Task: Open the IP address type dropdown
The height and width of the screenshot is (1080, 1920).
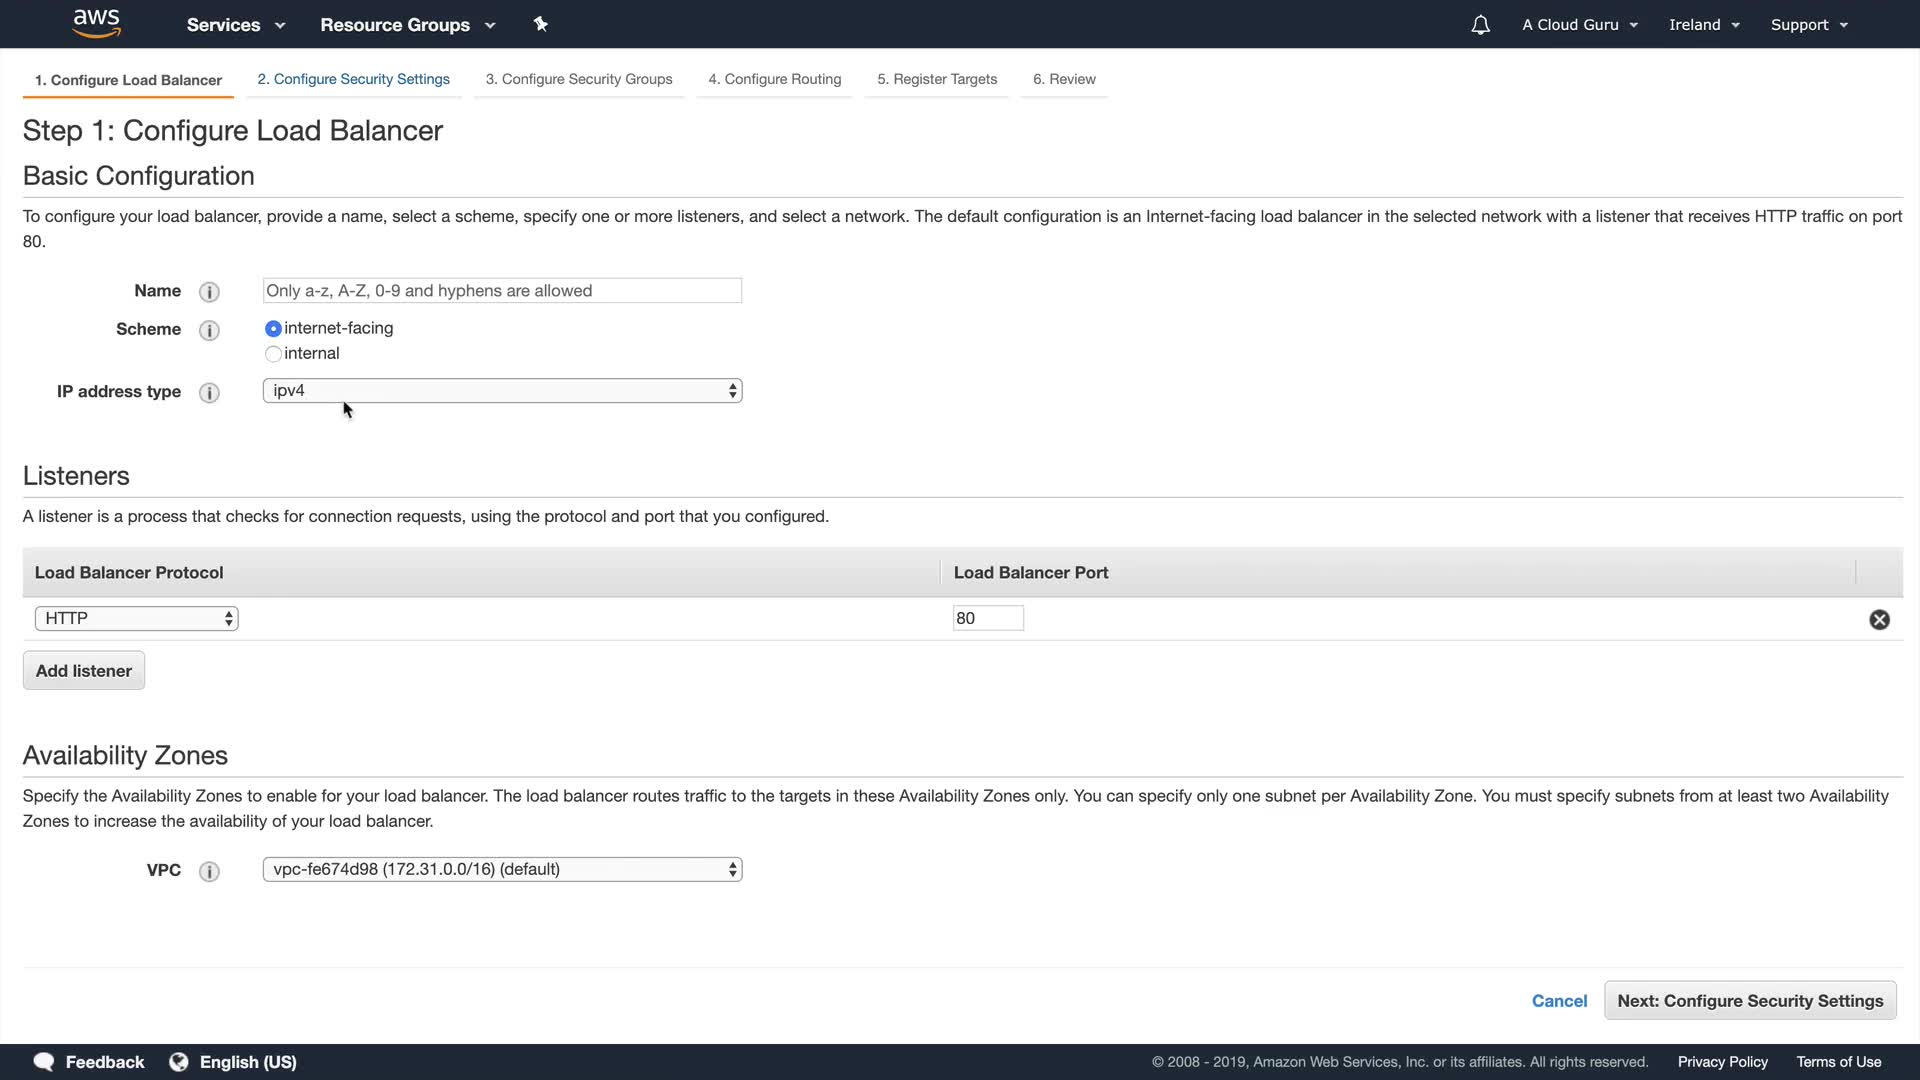Action: tap(502, 391)
